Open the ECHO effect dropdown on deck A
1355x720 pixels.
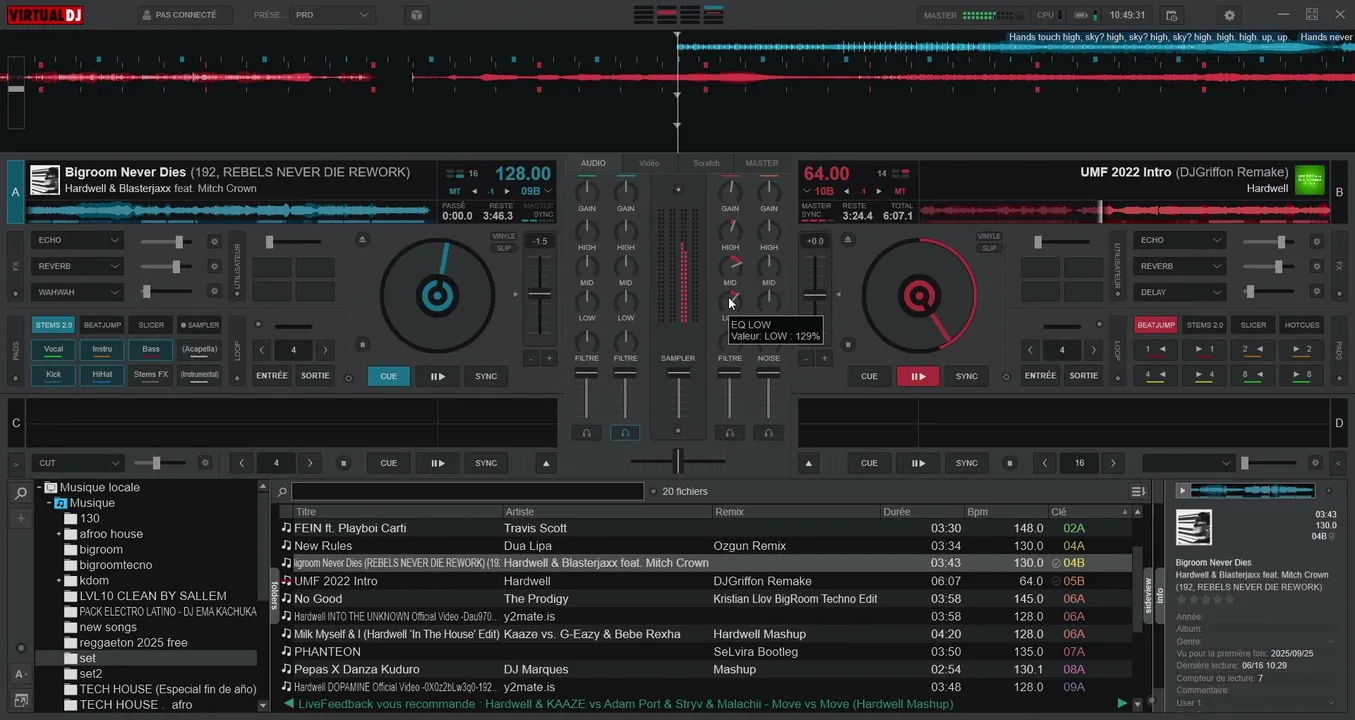(76, 240)
